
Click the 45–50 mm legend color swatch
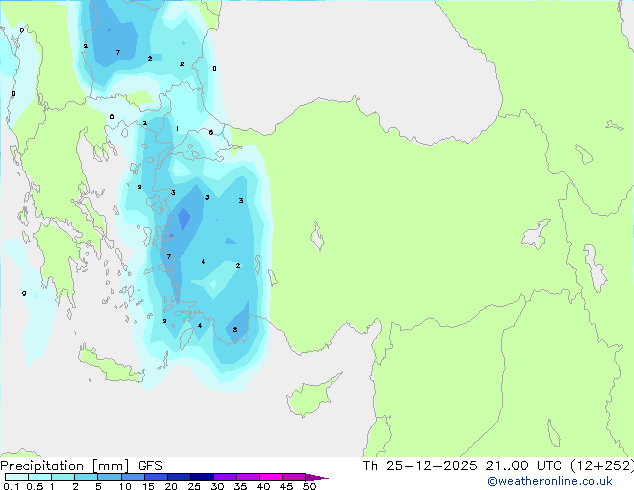point(294,477)
